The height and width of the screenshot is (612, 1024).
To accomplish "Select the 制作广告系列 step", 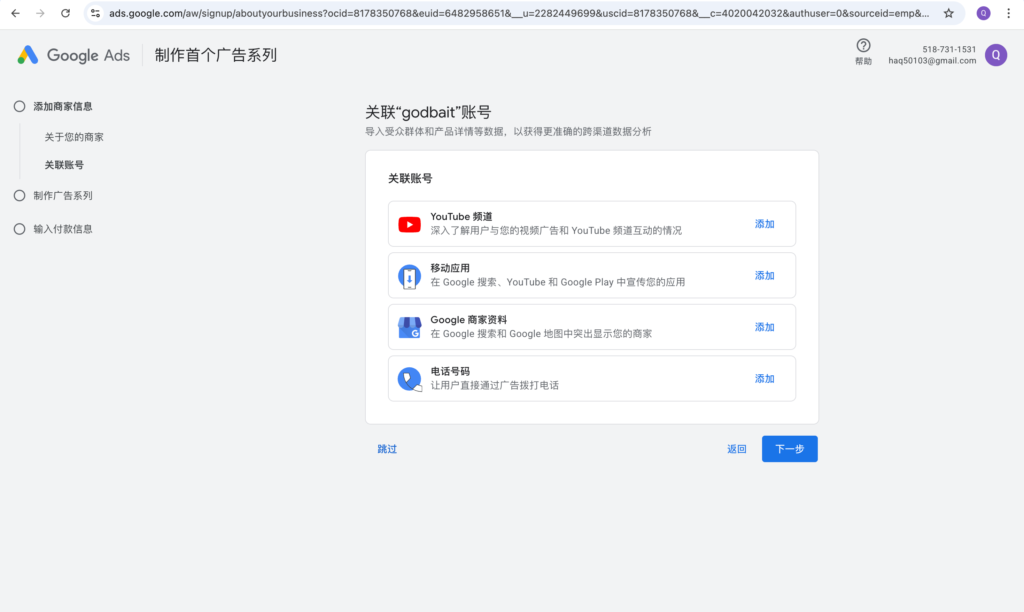I will click(x=62, y=196).
